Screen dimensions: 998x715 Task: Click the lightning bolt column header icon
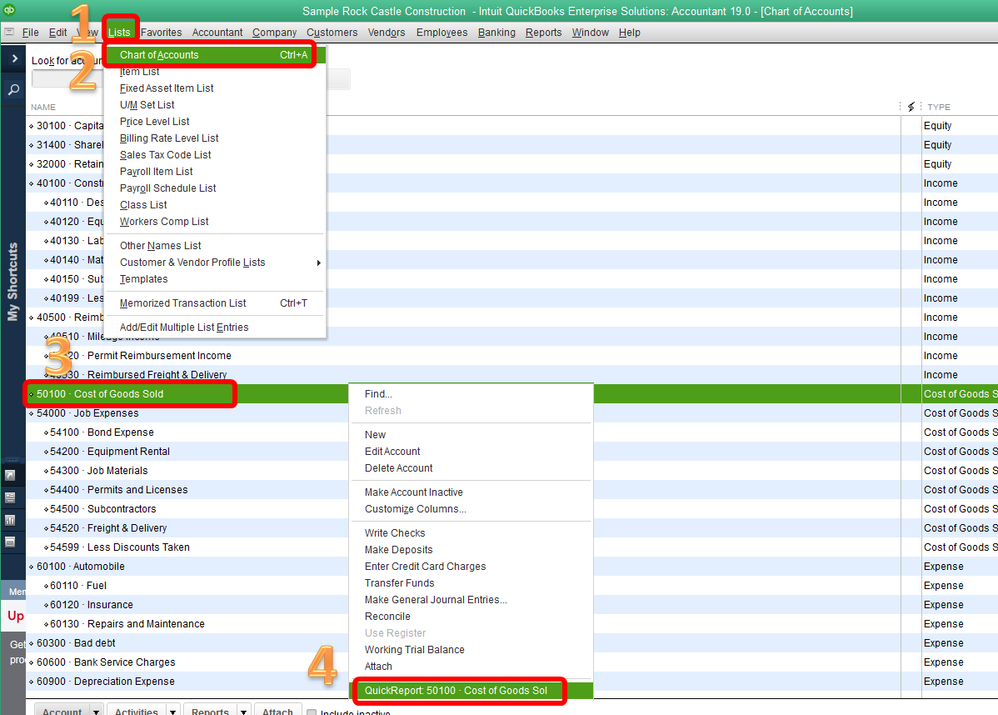[911, 106]
